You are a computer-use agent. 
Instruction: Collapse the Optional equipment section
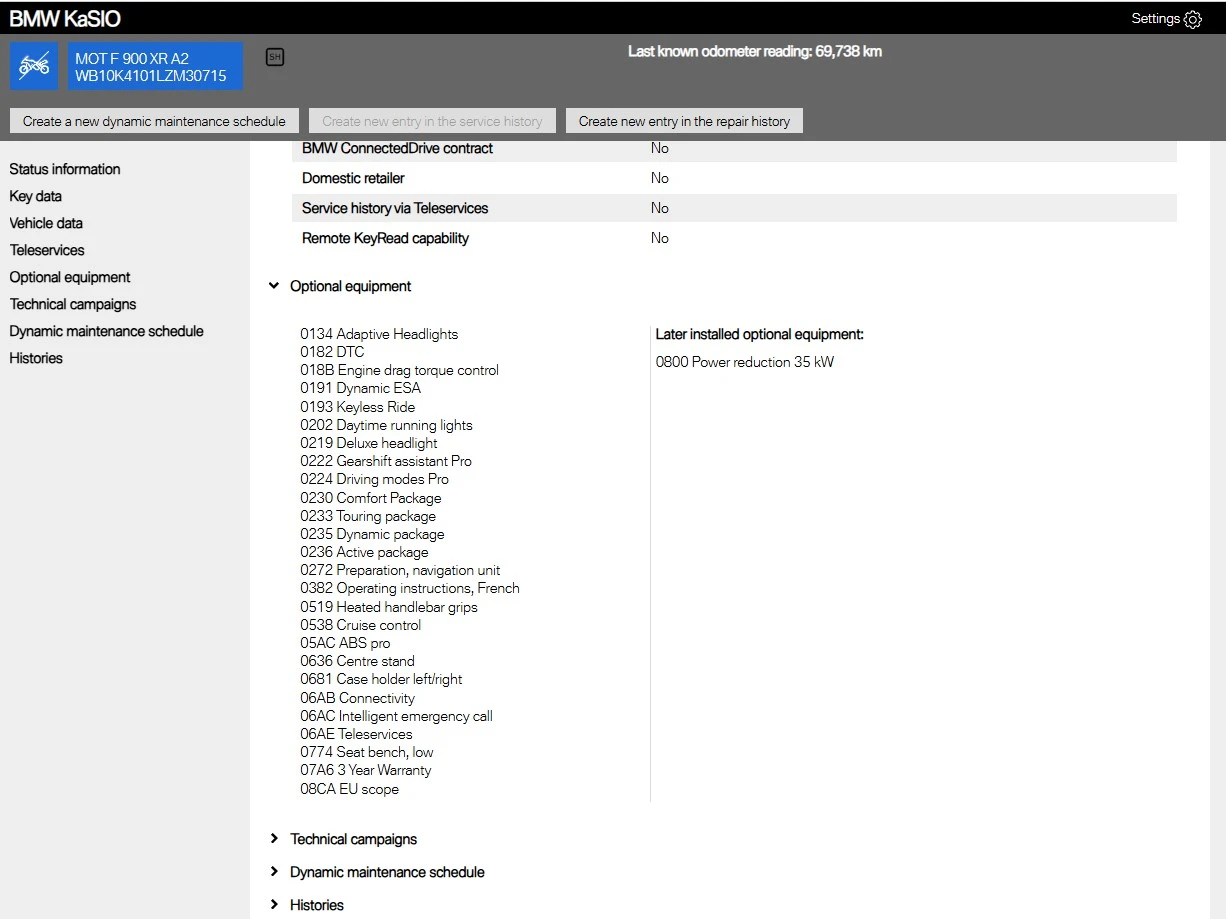click(274, 286)
